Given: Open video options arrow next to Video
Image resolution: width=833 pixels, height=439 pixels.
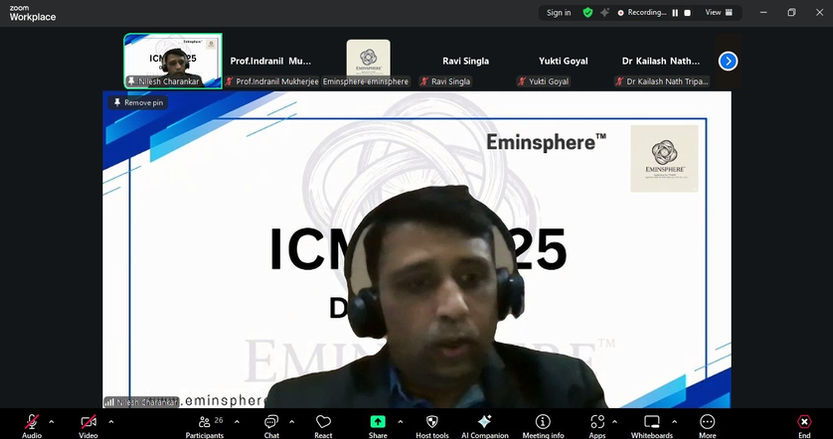Looking at the screenshot, I should point(111,422).
